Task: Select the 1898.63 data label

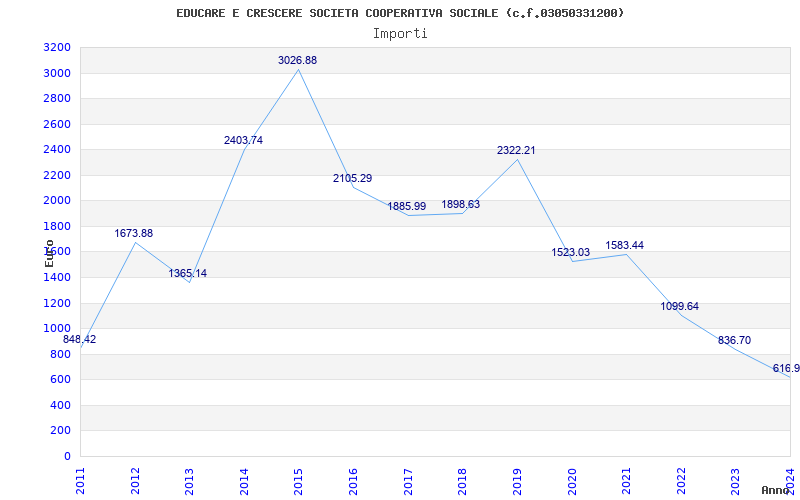Action: coord(461,204)
